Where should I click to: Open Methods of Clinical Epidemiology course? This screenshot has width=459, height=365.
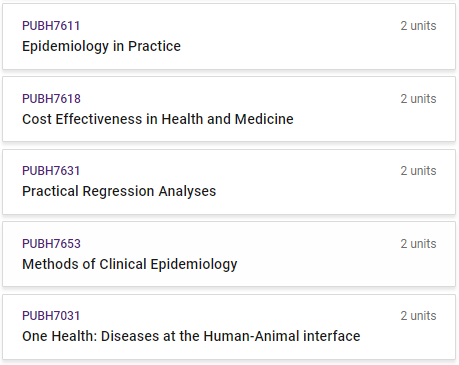(130, 264)
